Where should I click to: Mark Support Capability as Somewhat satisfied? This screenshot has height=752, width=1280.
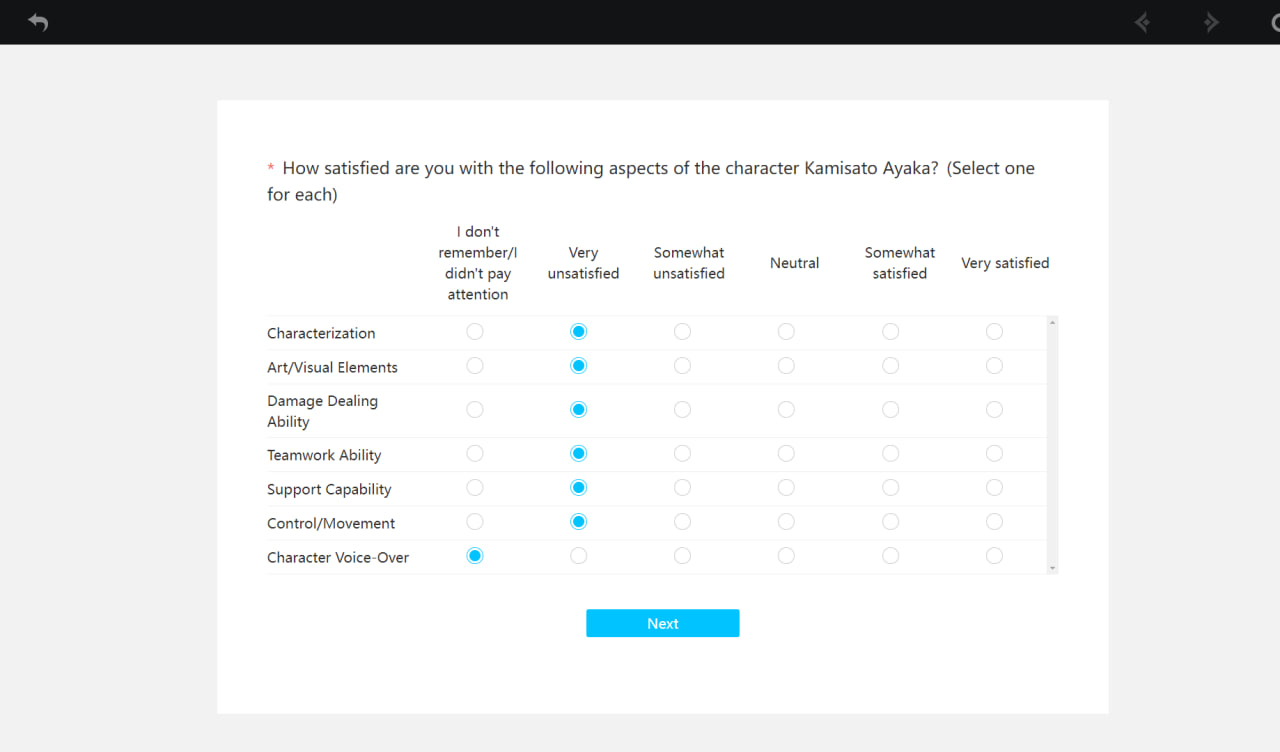[890, 488]
